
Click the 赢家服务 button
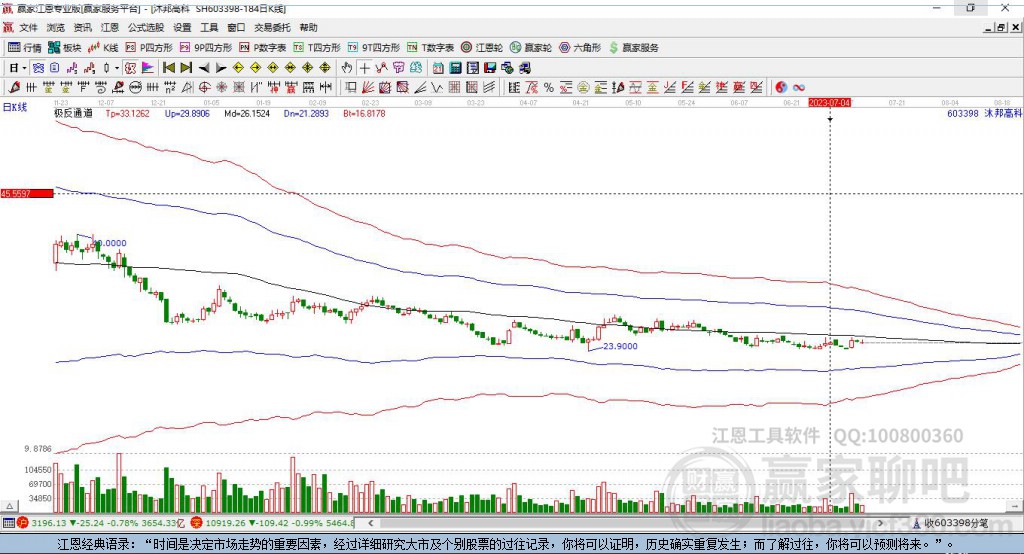[x=633, y=48]
